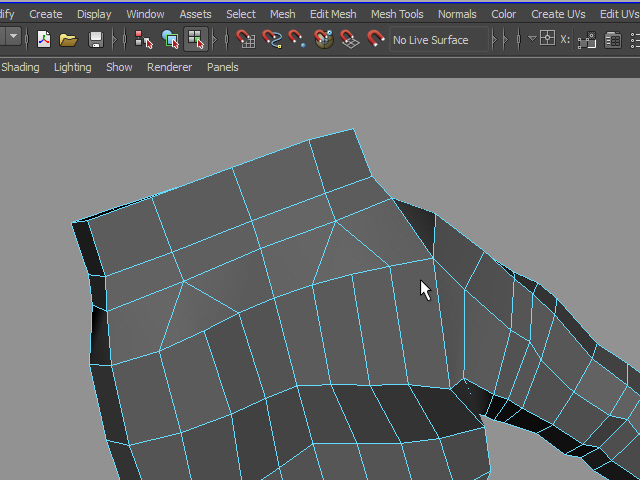Open the input mode dropdown triangle

click(532, 39)
